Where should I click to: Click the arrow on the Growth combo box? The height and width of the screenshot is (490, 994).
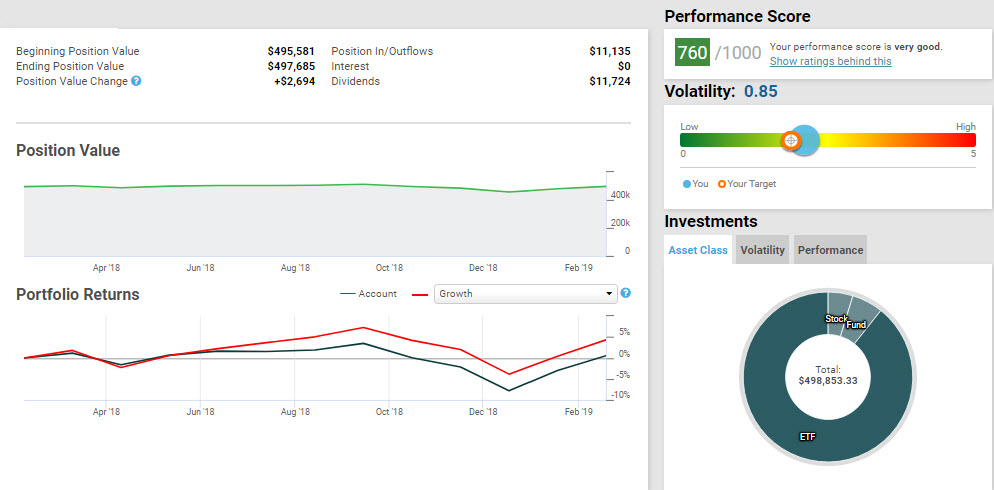608,294
